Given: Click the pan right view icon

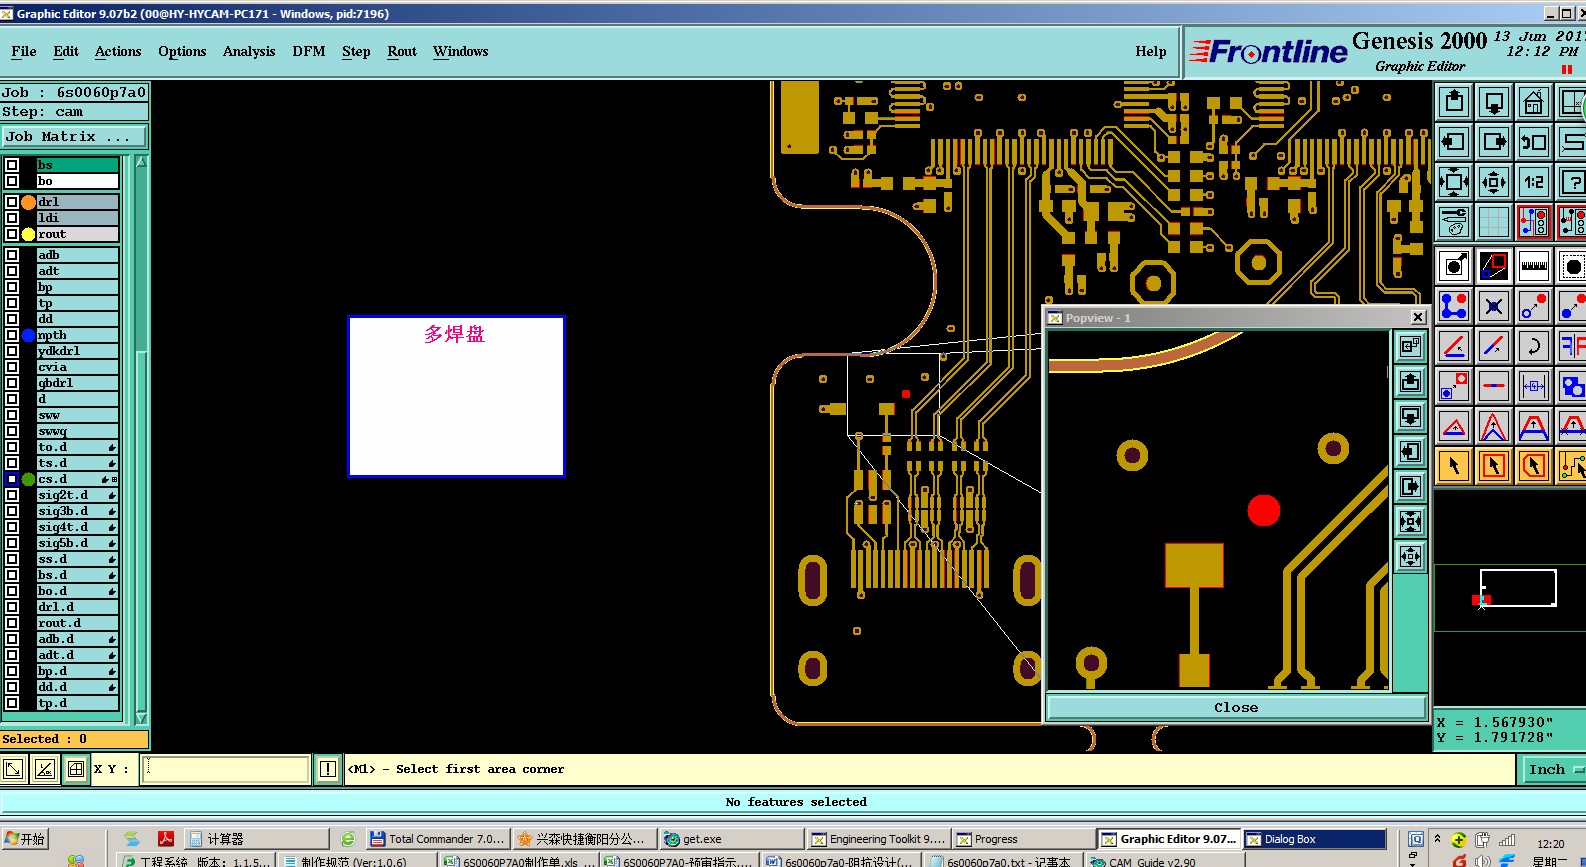Looking at the screenshot, I should tap(1494, 142).
